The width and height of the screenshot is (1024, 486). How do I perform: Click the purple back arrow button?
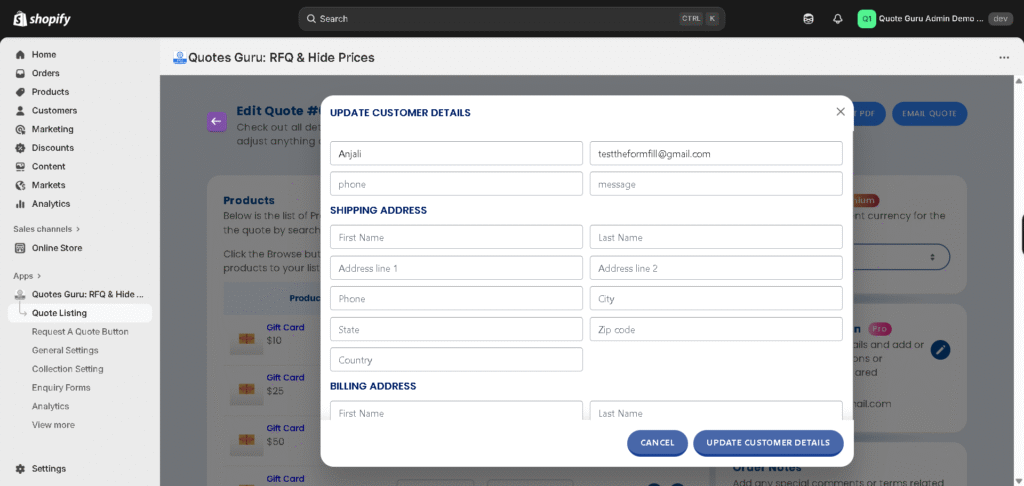216,122
